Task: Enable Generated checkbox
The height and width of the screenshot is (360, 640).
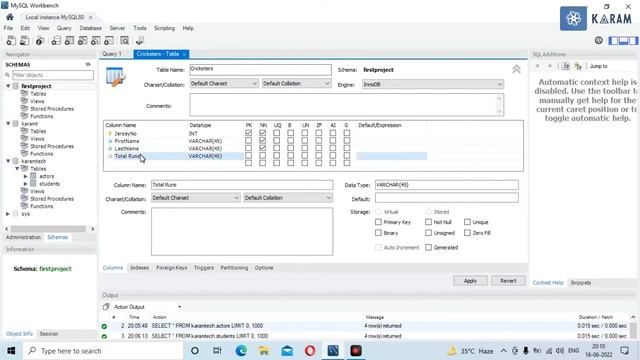Action: click(428, 247)
